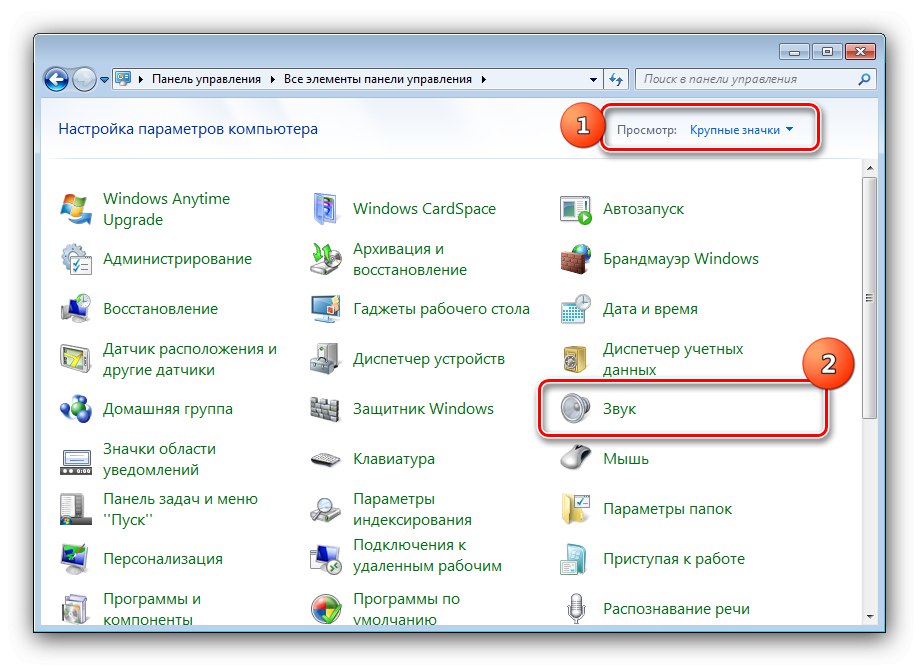The width and height of the screenshot is (919, 666).
Task: Go back with the Back arrow button
Action: 56,79
